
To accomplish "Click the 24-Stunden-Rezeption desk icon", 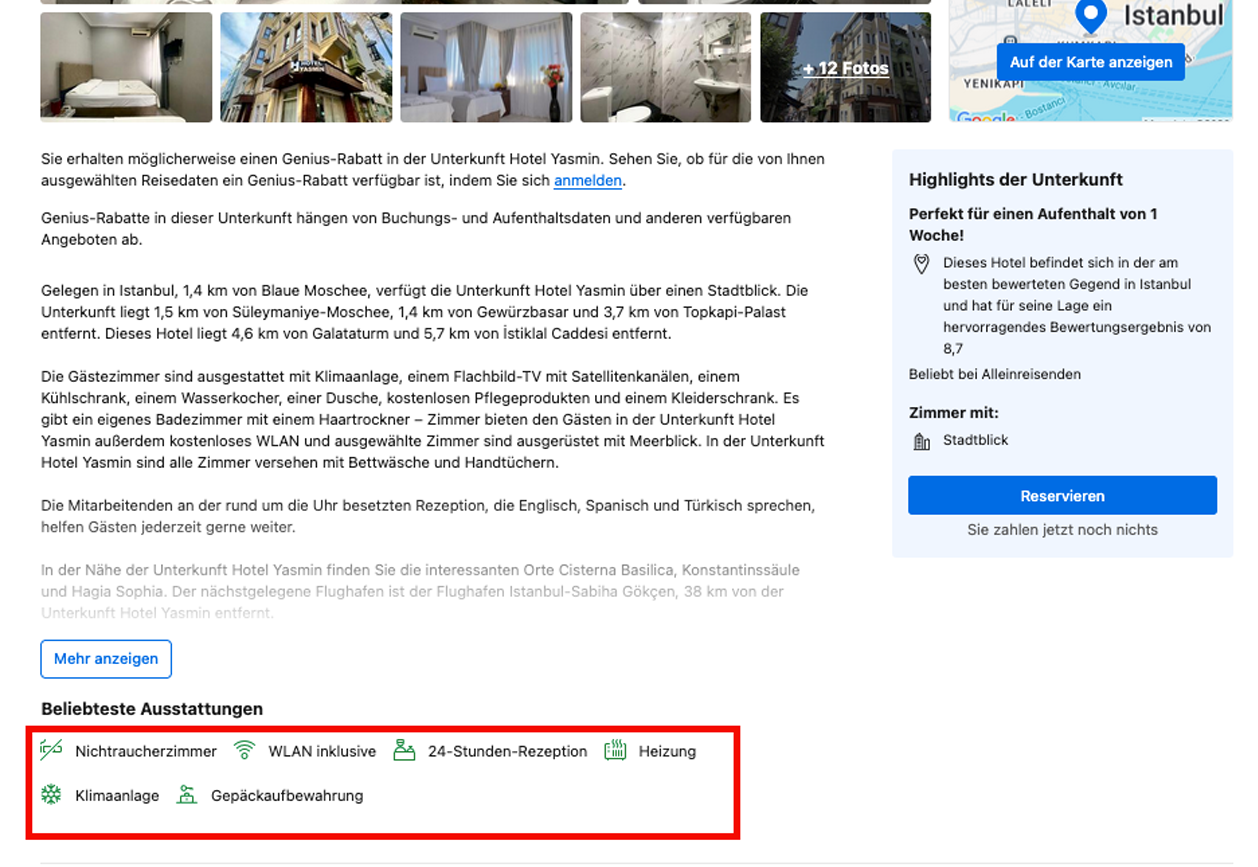I will tap(404, 750).
